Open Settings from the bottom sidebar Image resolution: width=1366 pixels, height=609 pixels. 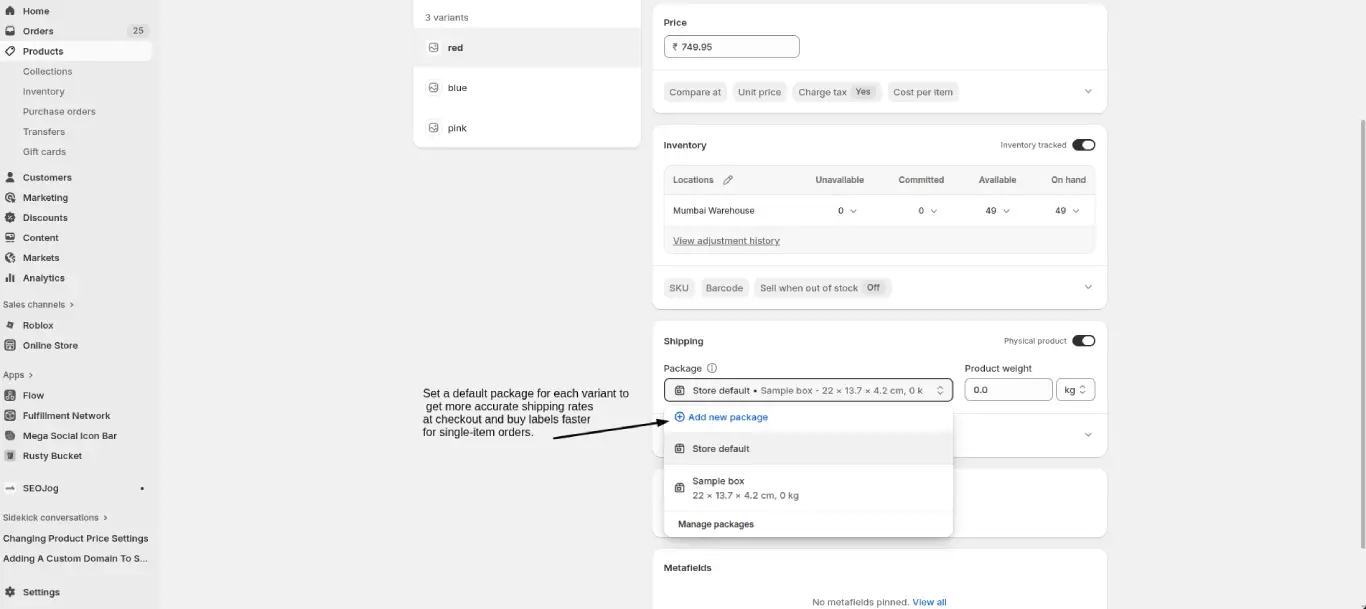12,591
